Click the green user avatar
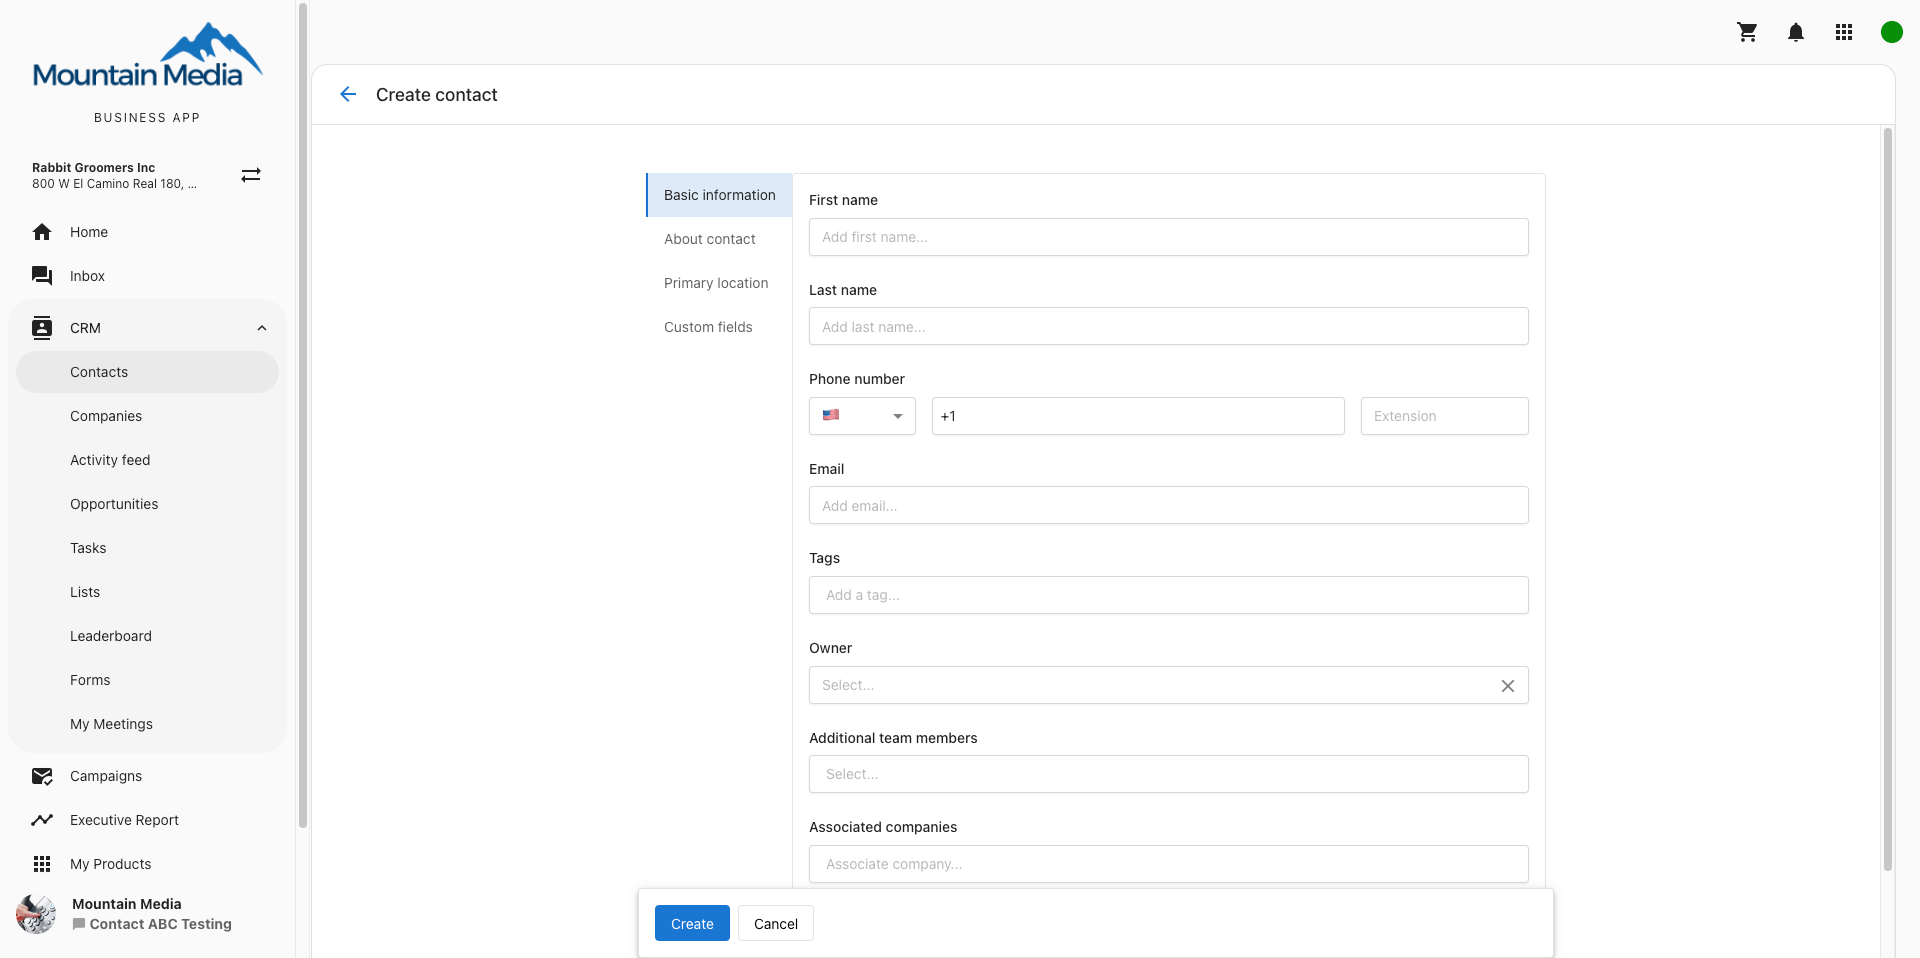Viewport: 1920px width, 958px height. coord(1891,32)
